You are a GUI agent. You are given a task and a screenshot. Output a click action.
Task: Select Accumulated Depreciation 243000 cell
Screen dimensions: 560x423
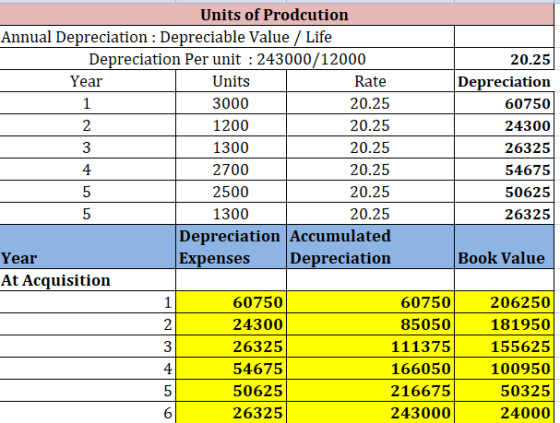pos(370,412)
